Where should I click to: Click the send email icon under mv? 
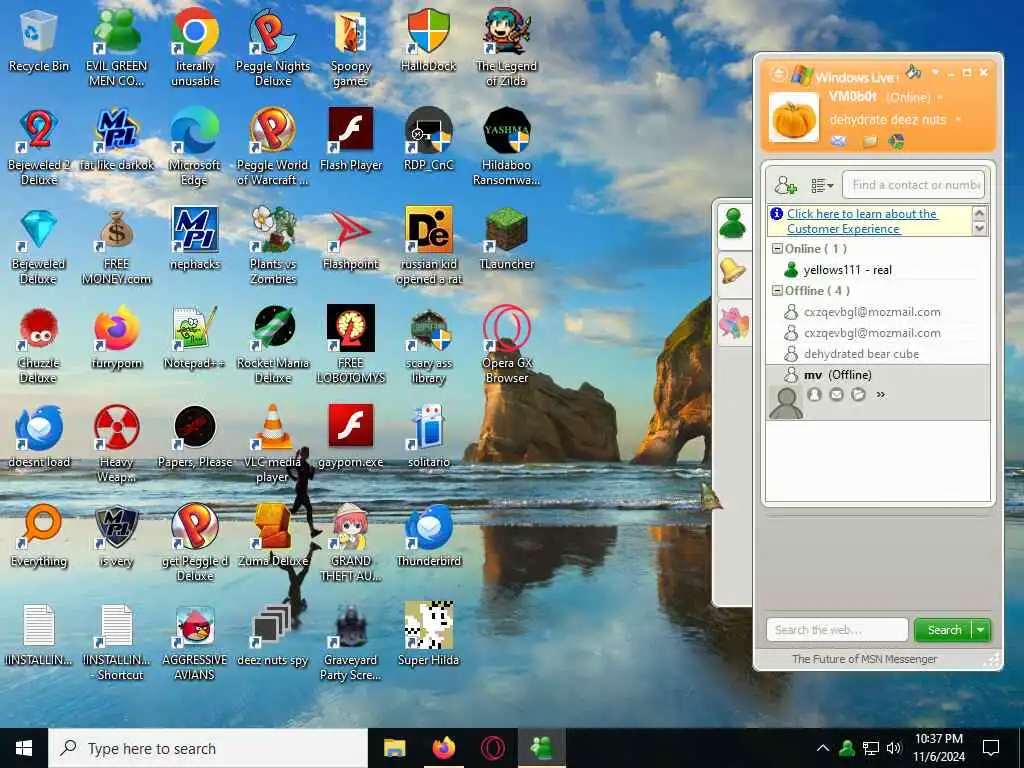[x=836, y=394]
